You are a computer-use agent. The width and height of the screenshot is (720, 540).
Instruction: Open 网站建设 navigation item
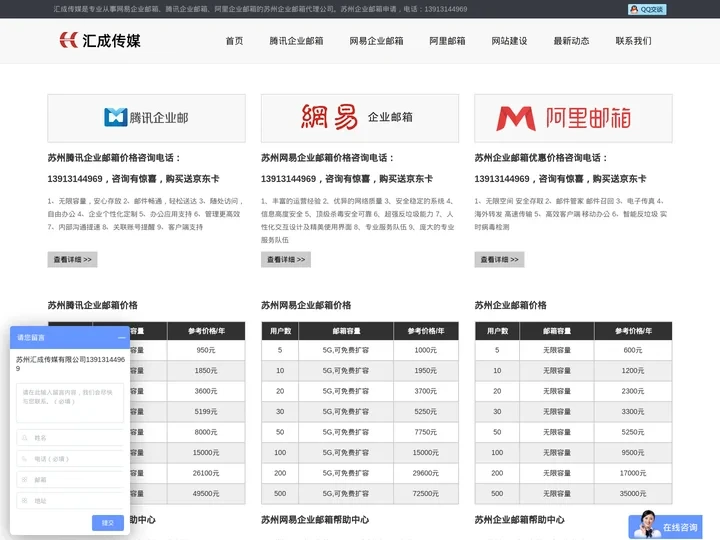point(509,41)
